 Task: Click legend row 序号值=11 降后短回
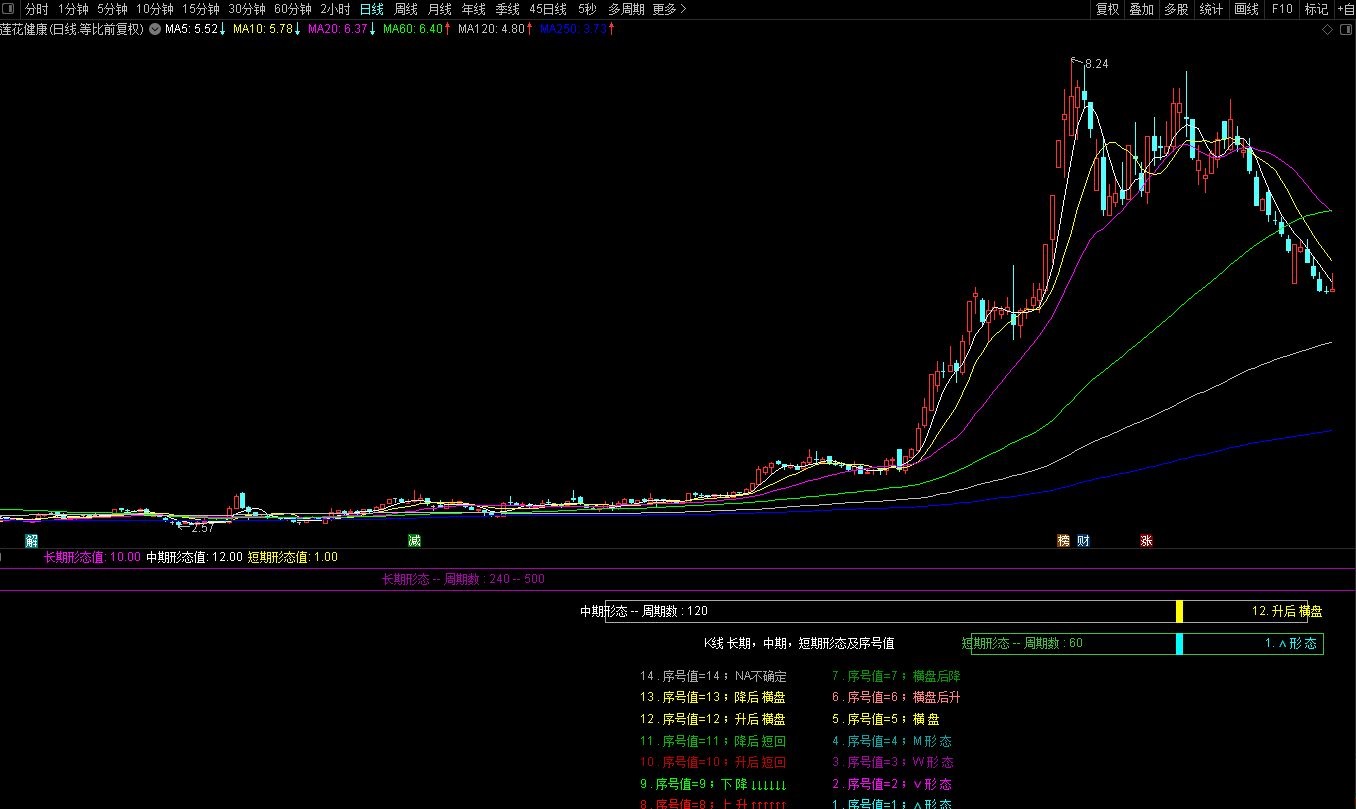713,741
